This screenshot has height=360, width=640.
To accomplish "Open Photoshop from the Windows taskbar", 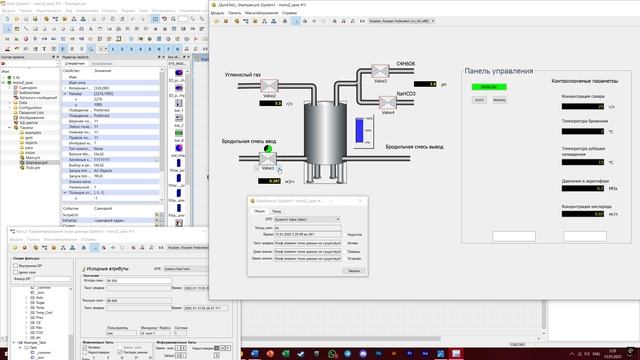I will [378, 353].
